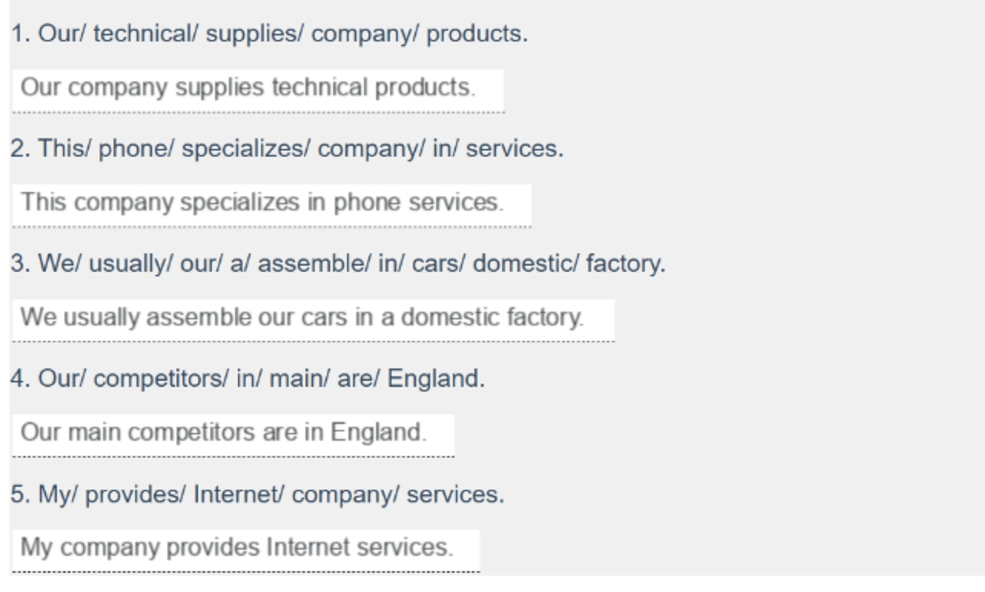The height and width of the screenshot is (592, 985).
Task: Click the word "supplies/" in prompt 1
Action: pyautogui.click(x=255, y=35)
